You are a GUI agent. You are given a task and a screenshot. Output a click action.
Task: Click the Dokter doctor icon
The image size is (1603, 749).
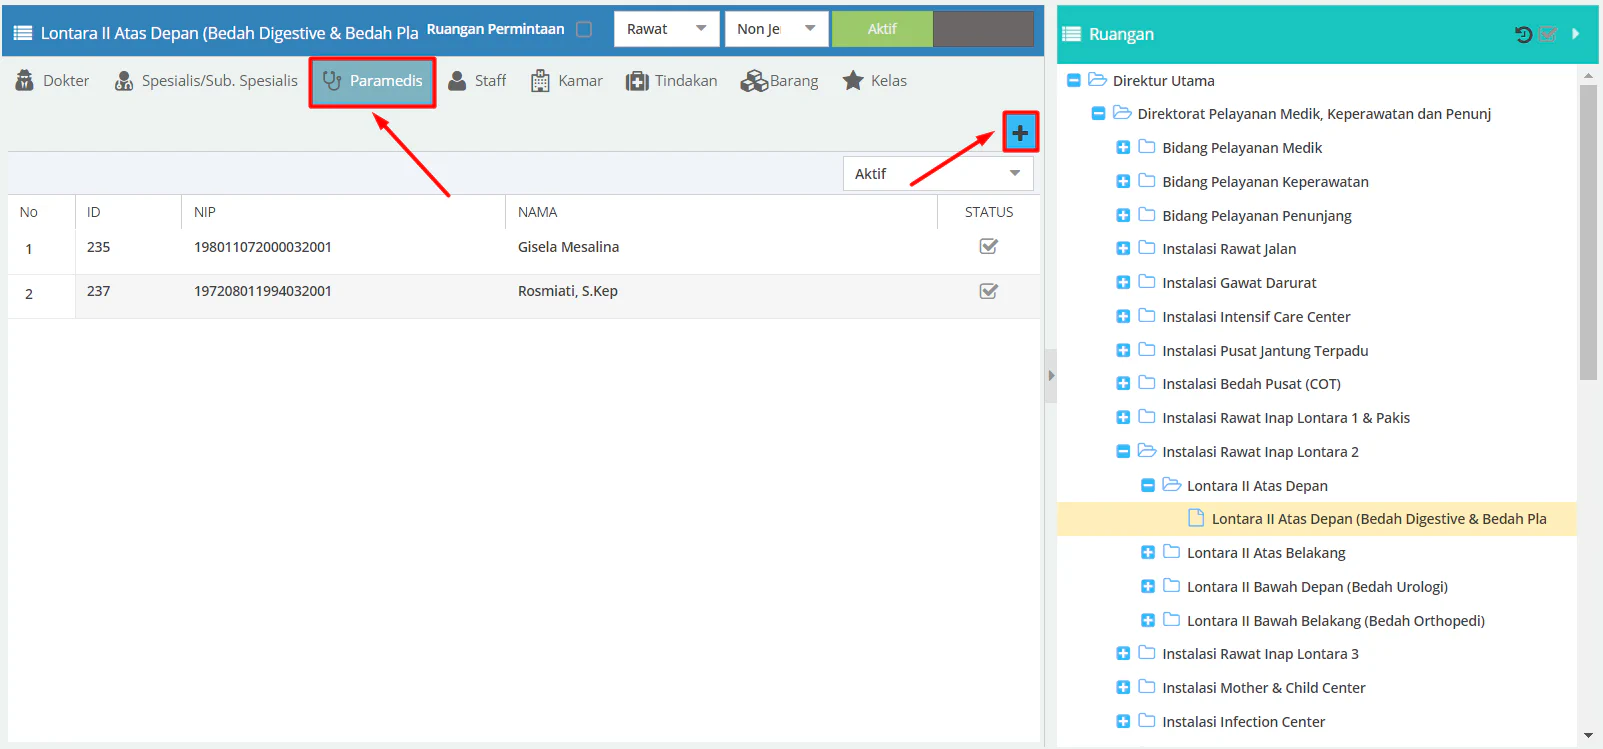coord(25,81)
